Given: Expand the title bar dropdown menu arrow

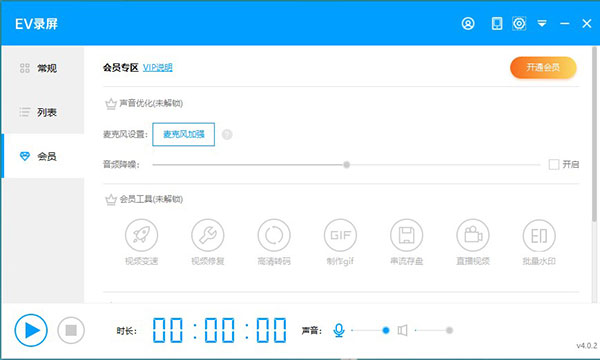Looking at the screenshot, I should [542, 24].
